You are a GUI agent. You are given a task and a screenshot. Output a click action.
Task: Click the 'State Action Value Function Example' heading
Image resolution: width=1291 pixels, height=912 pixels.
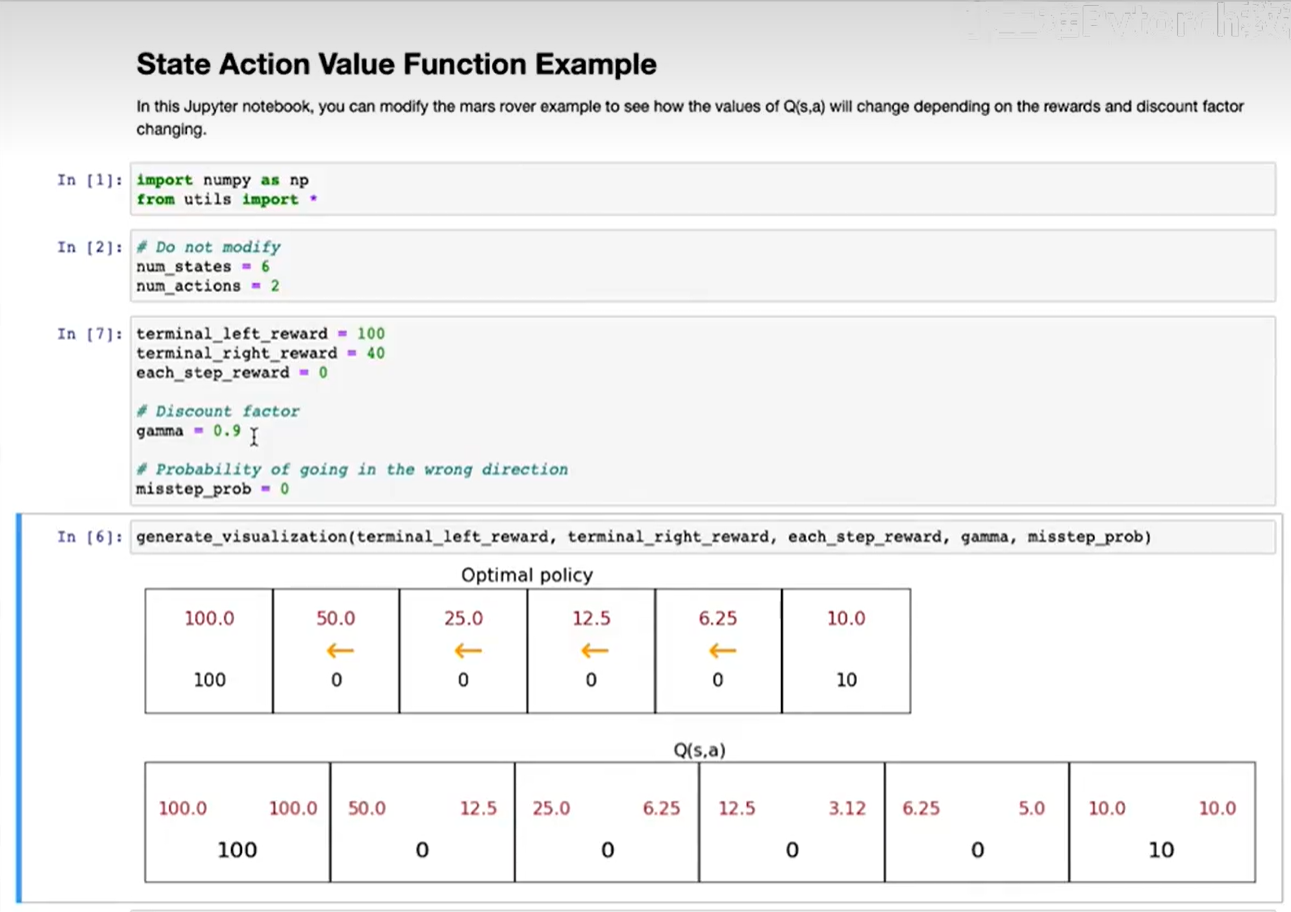[x=396, y=65]
